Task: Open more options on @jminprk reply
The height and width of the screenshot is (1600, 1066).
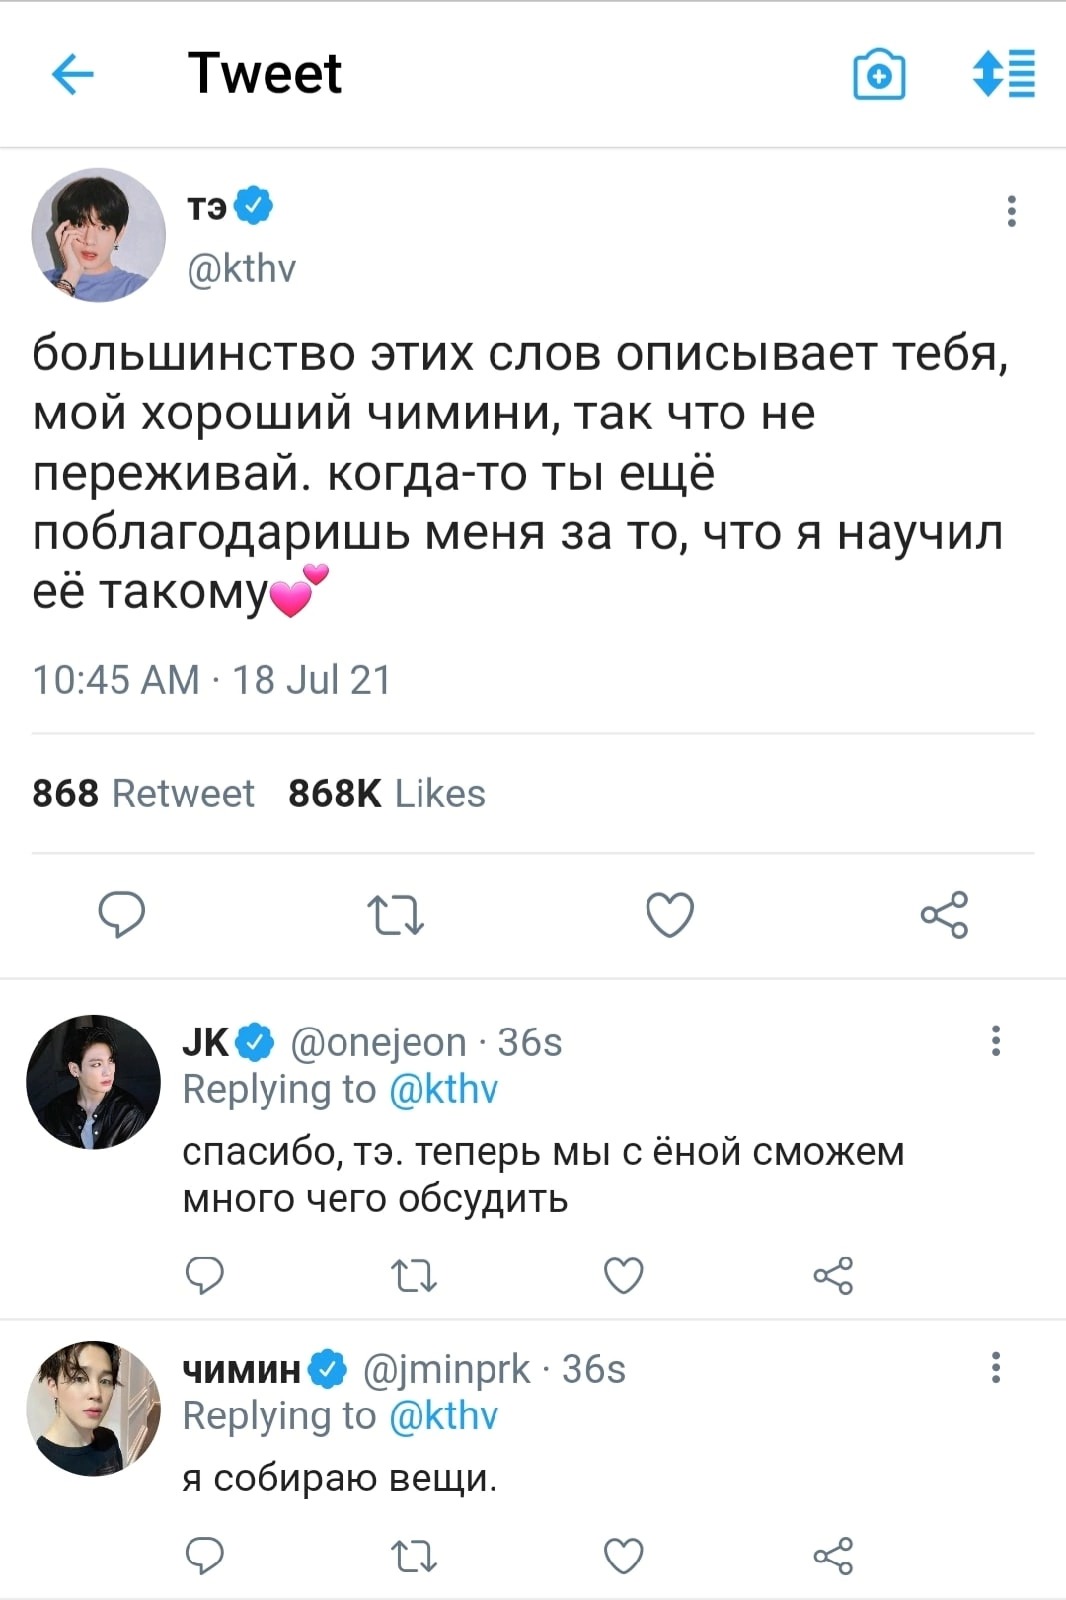Action: (x=995, y=1367)
